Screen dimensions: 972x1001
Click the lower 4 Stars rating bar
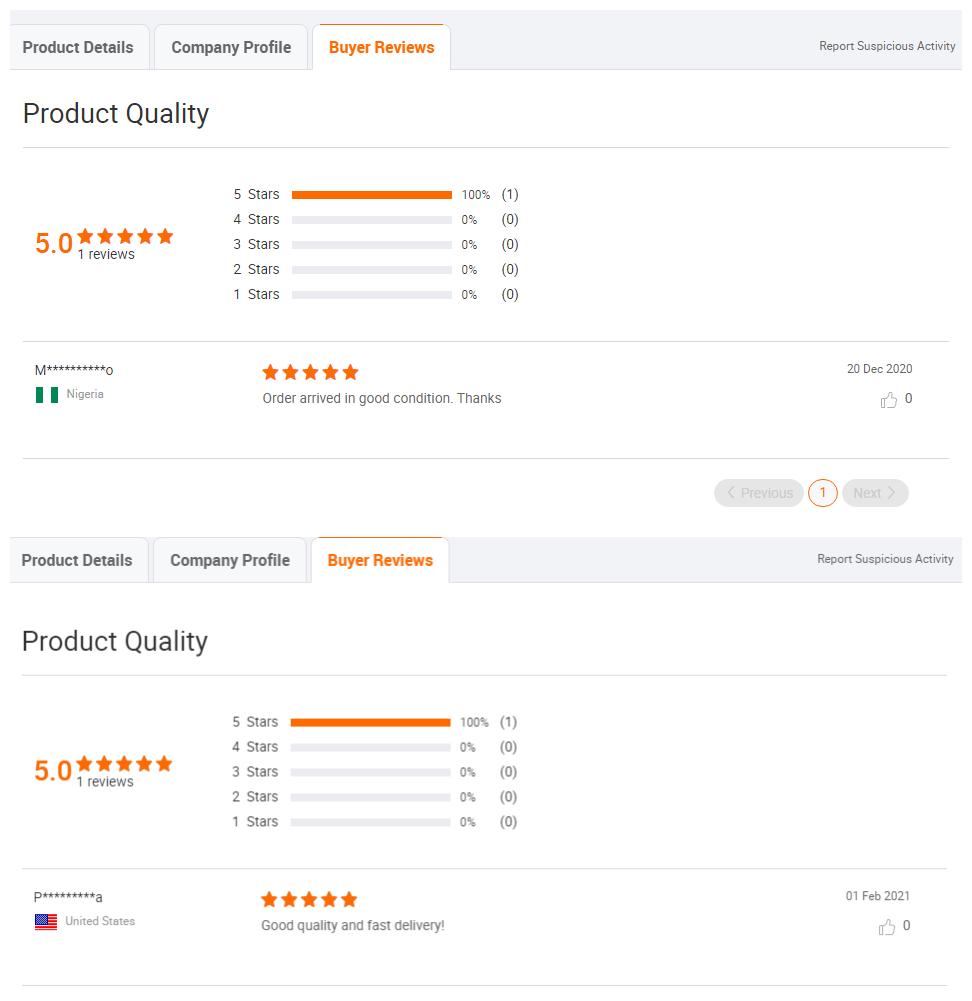coord(370,747)
